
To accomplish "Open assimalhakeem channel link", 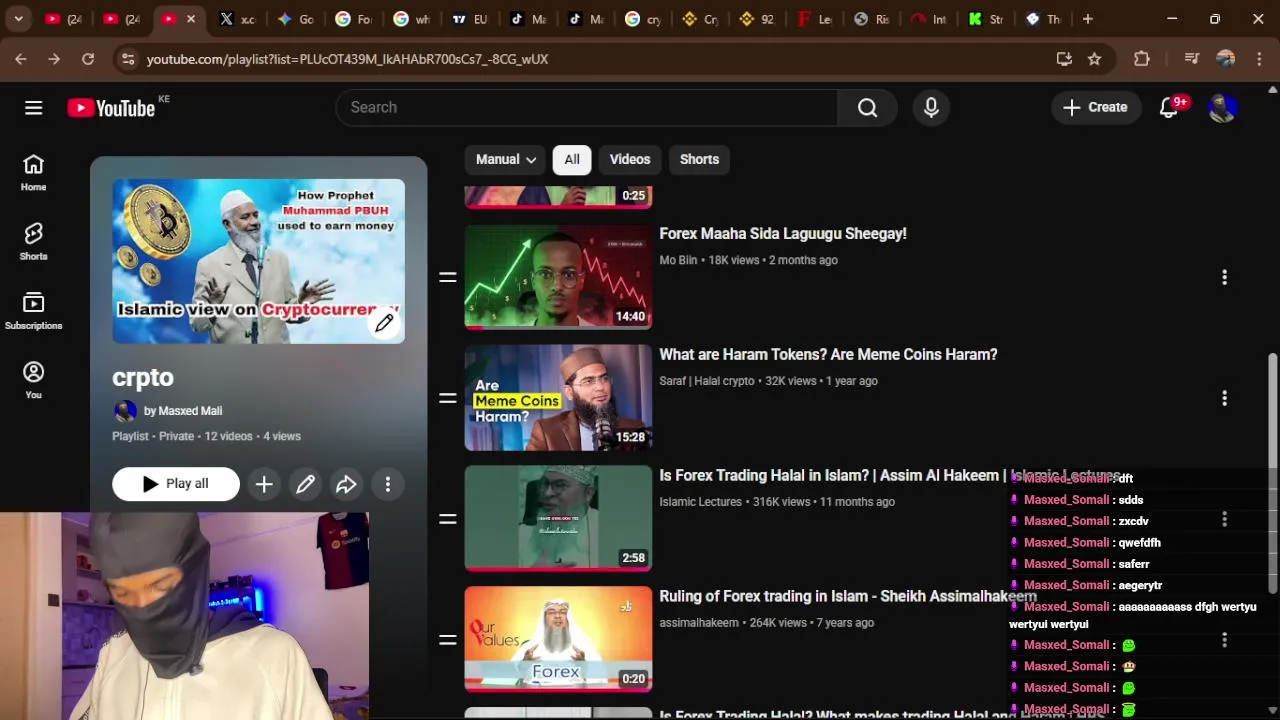I will point(699,623).
